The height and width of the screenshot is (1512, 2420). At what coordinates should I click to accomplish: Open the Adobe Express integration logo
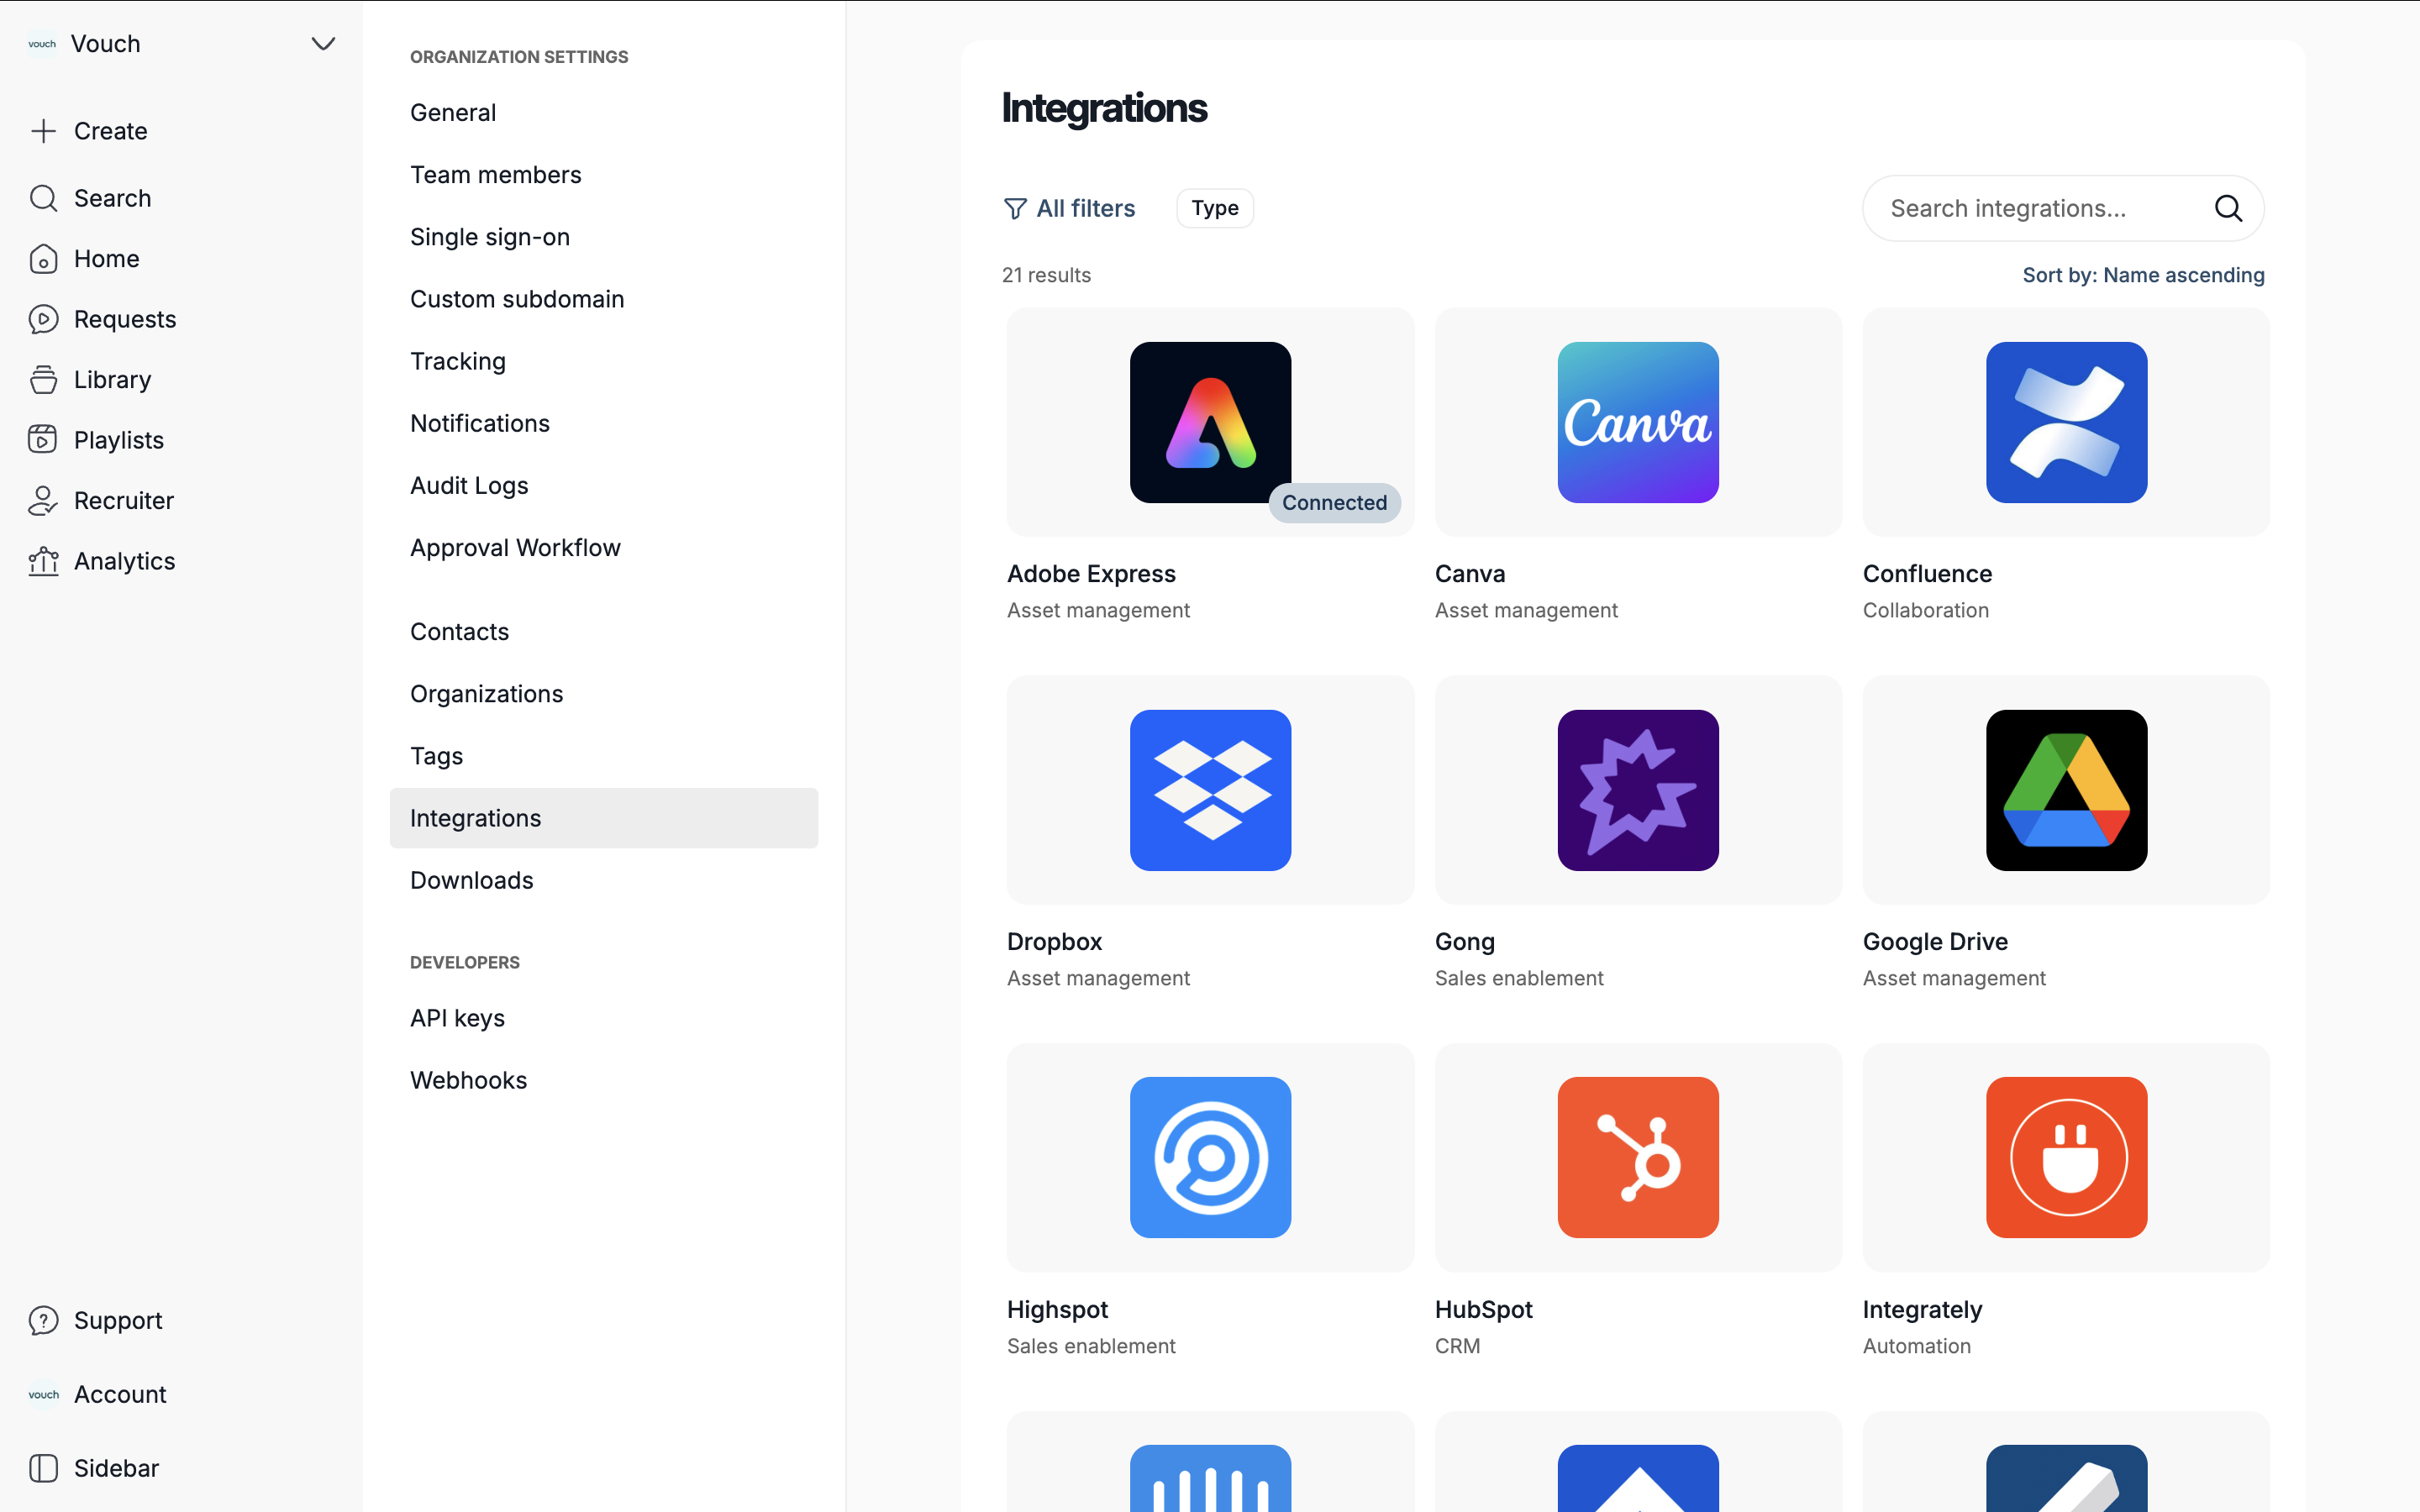1210,422
